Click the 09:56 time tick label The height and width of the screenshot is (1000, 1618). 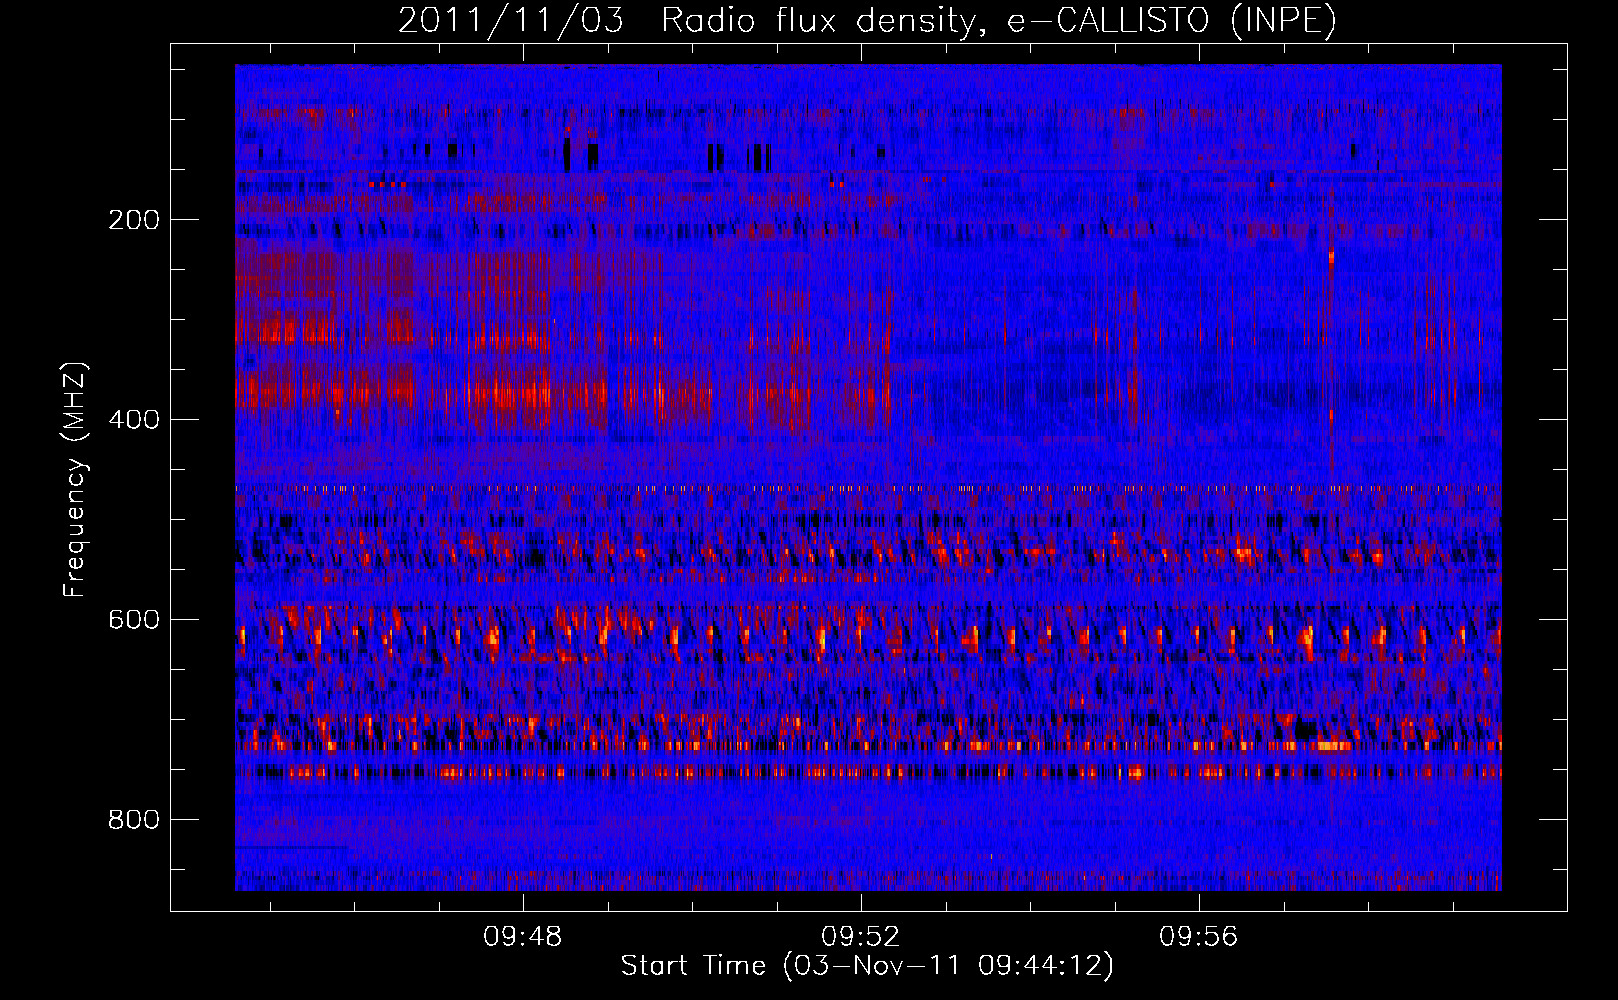[1199, 936]
